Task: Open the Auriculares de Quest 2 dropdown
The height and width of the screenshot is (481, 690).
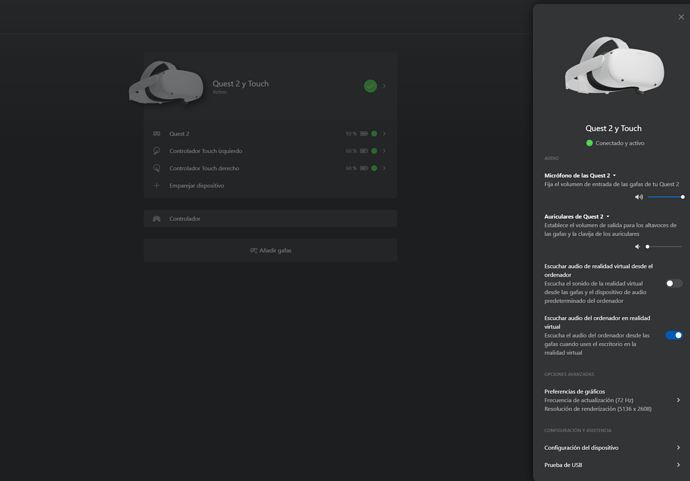Action: coord(577,217)
